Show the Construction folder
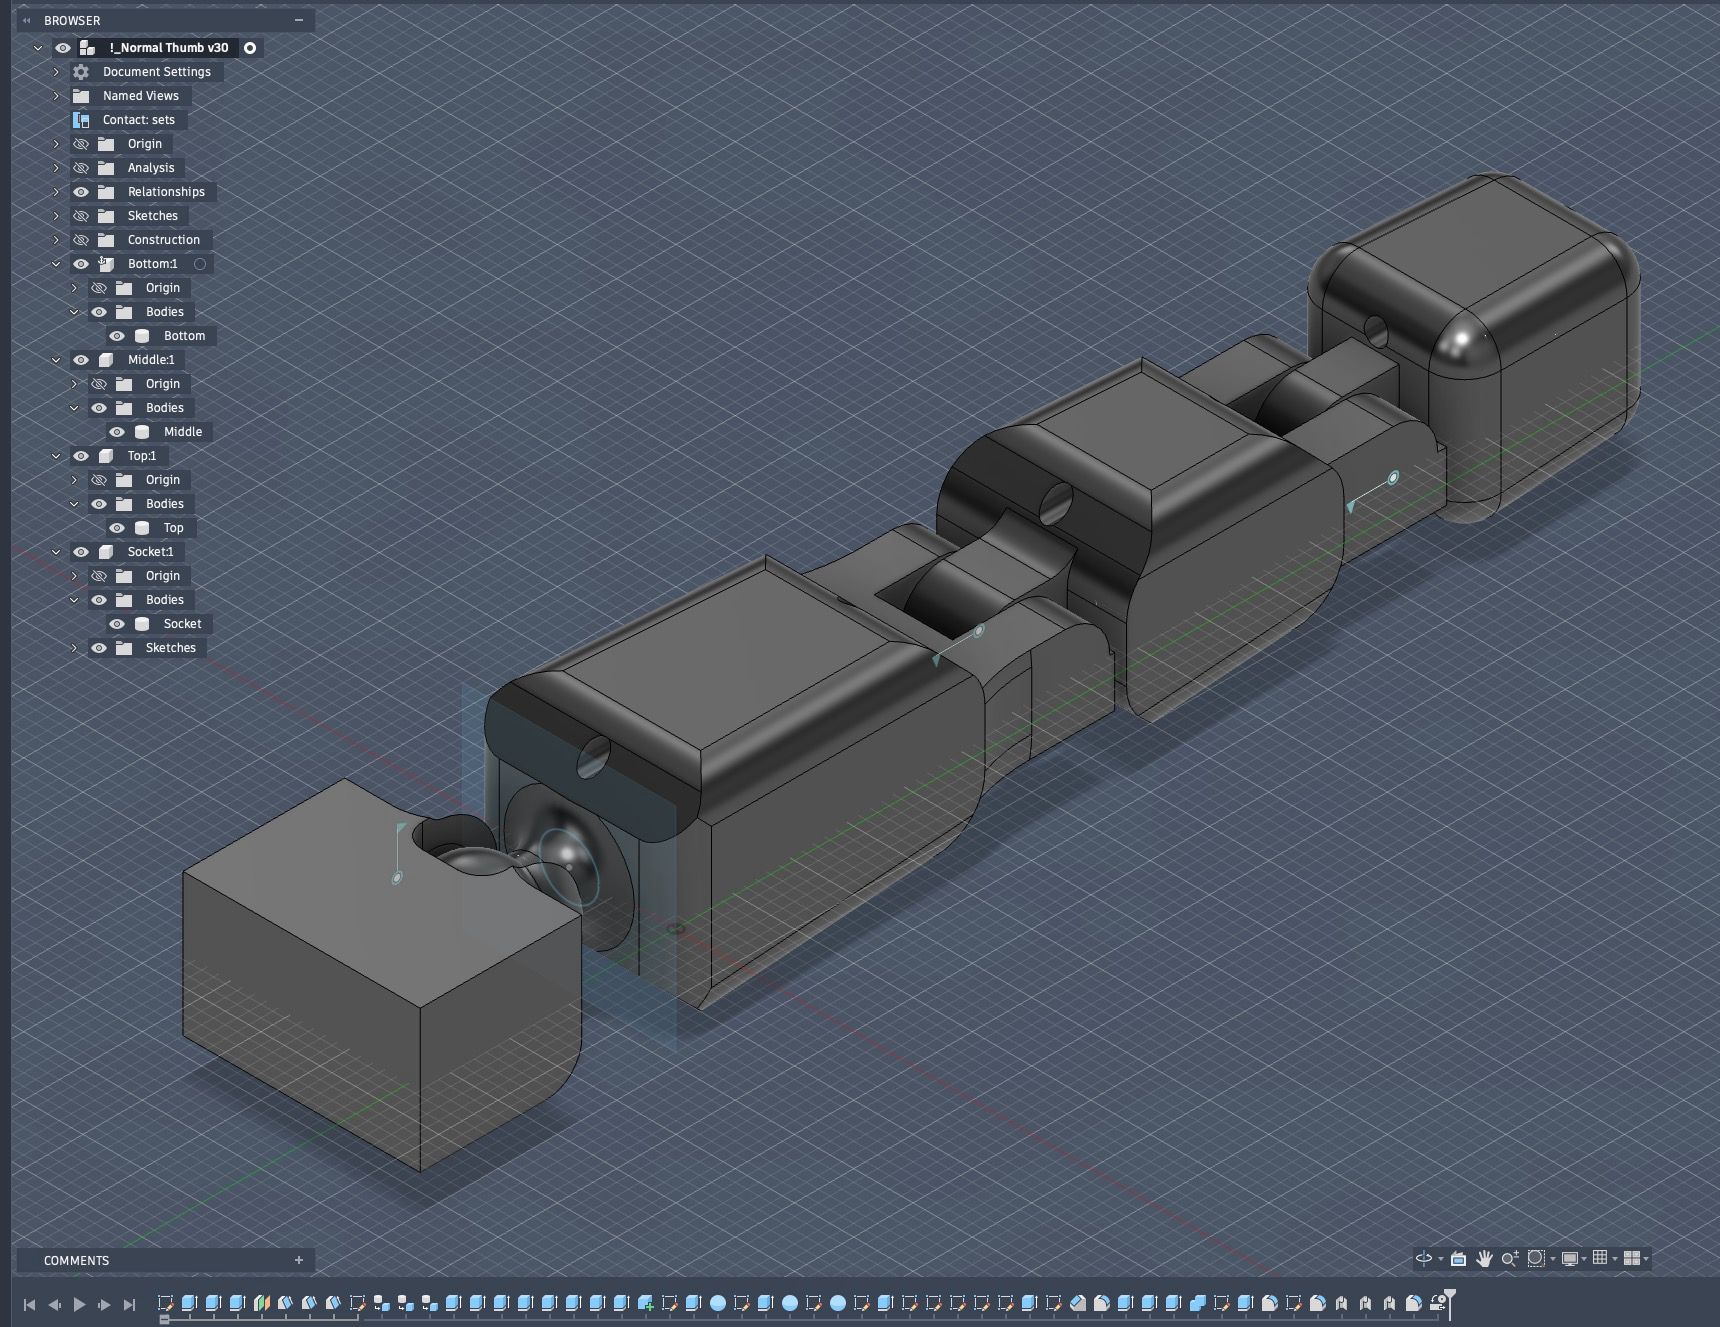This screenshot has width=1720, height=1327. [81, 240]
